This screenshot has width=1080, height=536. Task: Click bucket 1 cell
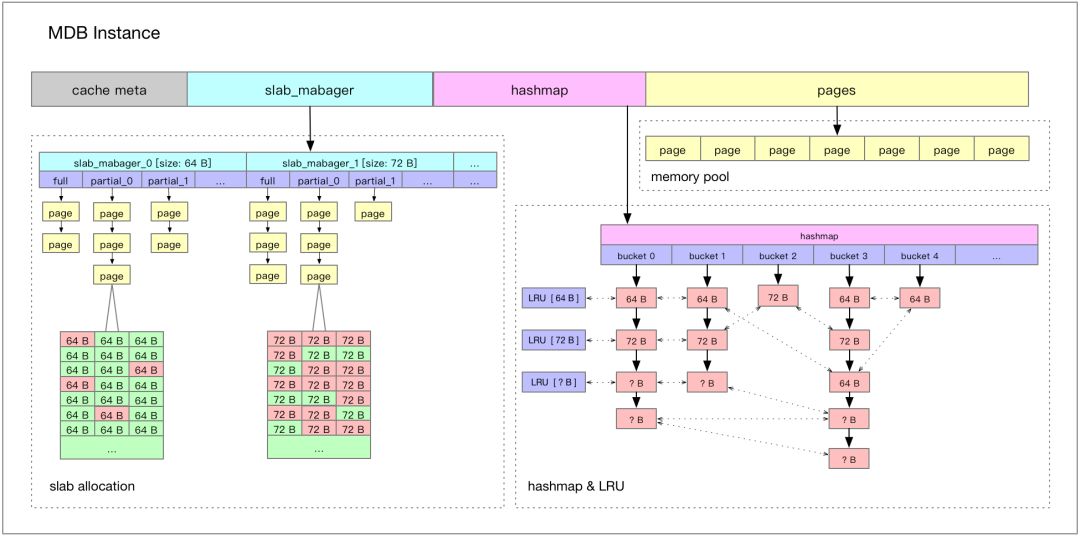(x=707, y=255)
